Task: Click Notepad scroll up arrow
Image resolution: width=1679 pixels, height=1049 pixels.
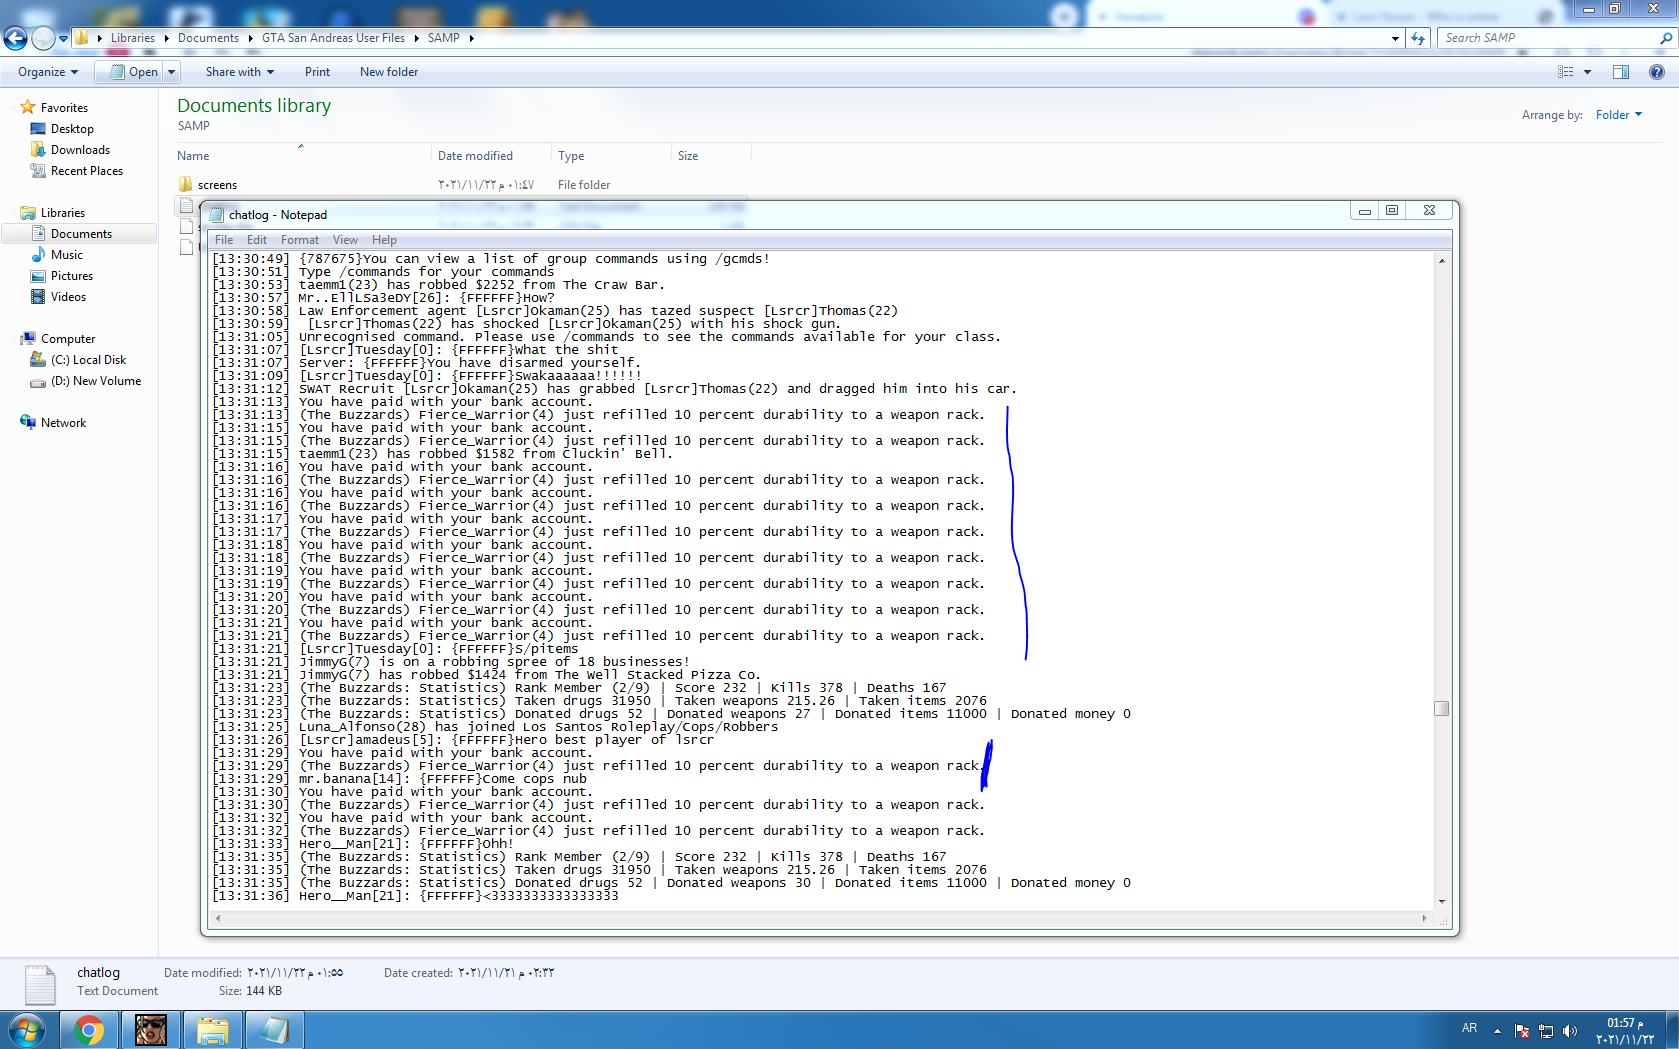Action: [1441, 261]
